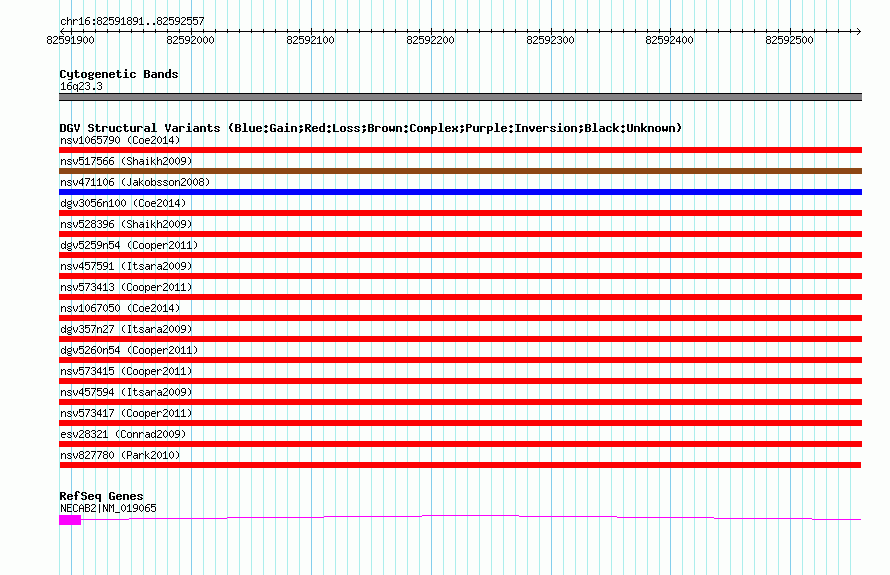Image resolution: width=890 pixels, height=575 pixels.
Task: Click the 82592100 ruler coordinate
Action: click(310, 40)
